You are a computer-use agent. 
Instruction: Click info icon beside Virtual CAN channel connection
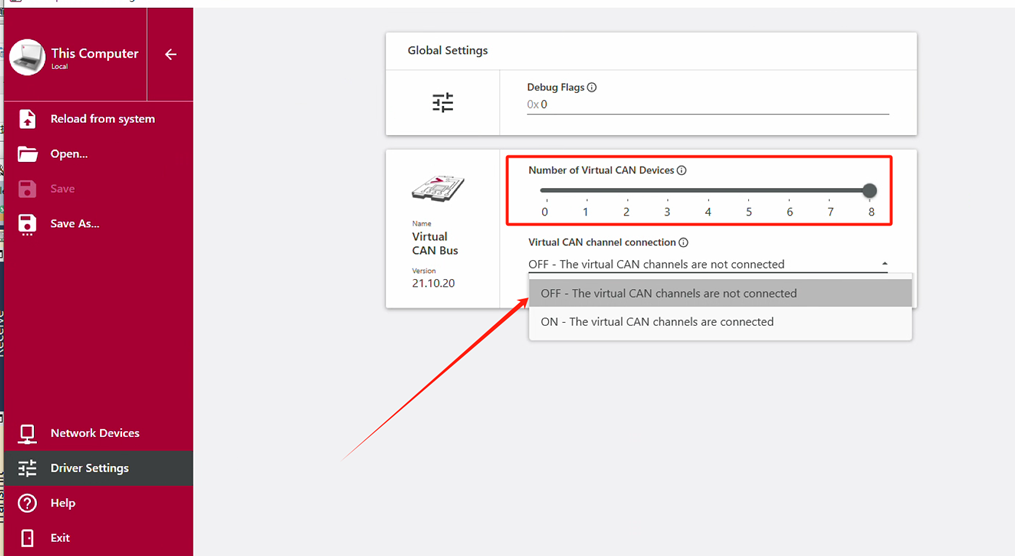[x=684, y=243]
